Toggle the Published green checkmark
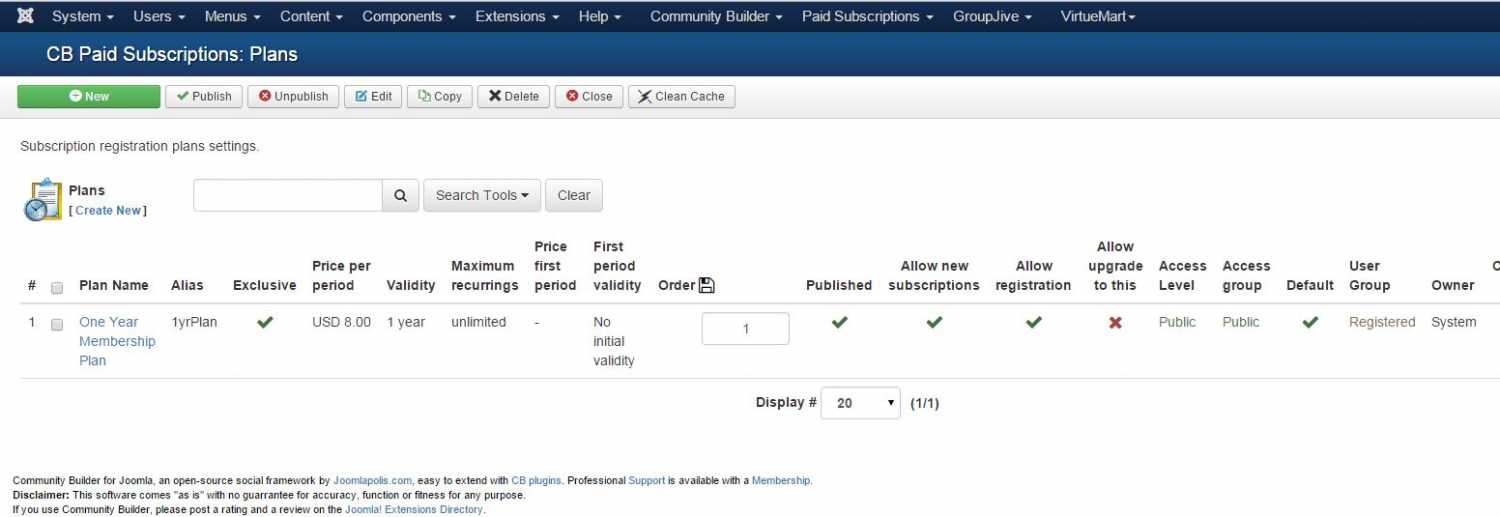The image size is (1500, 517). coord(840,322)
